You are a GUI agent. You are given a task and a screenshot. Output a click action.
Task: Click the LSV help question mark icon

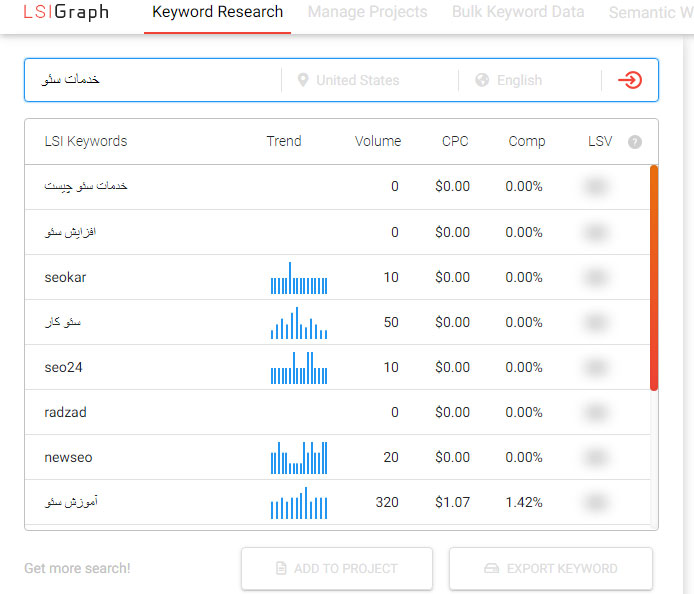pyautogui.click(x=634, y=142)
